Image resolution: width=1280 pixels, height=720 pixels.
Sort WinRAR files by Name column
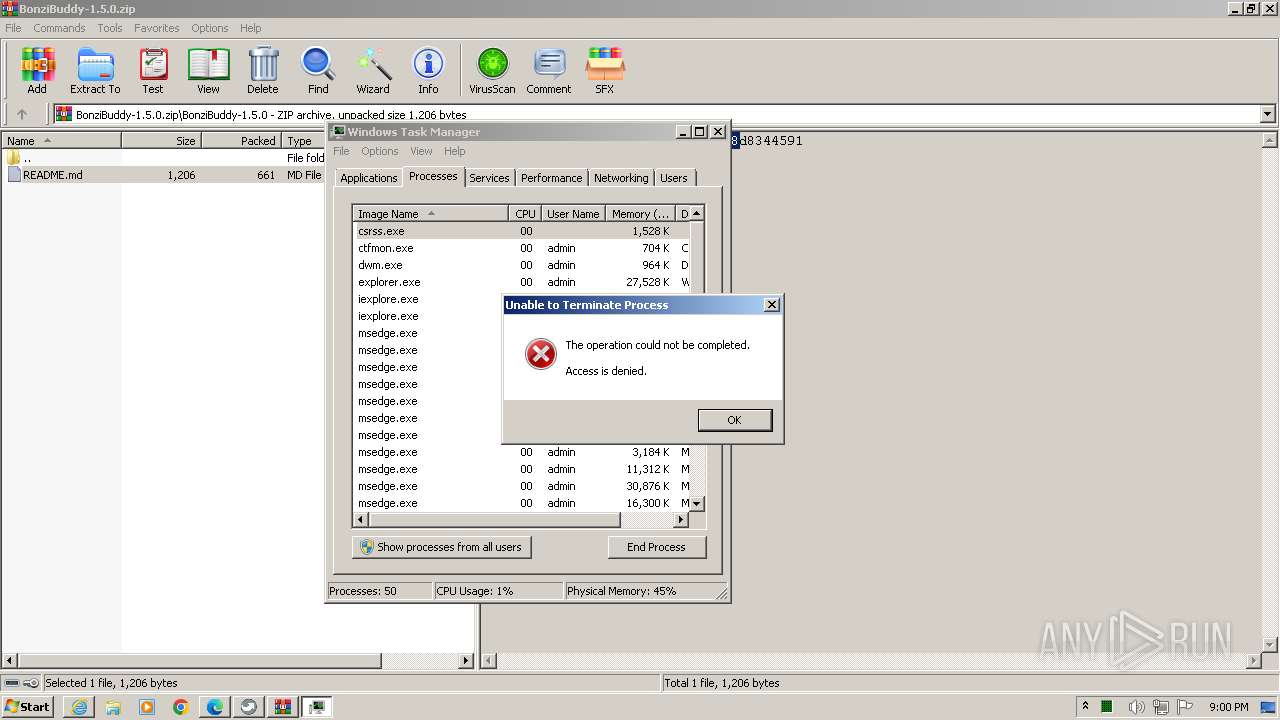pos(61,141)
